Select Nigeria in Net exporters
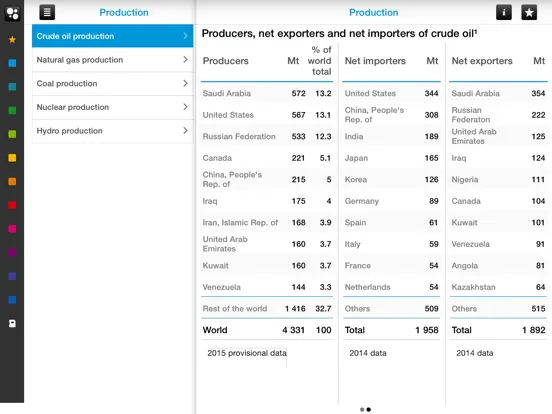Screen dimensions: 552x414 [x=465, y=180]
